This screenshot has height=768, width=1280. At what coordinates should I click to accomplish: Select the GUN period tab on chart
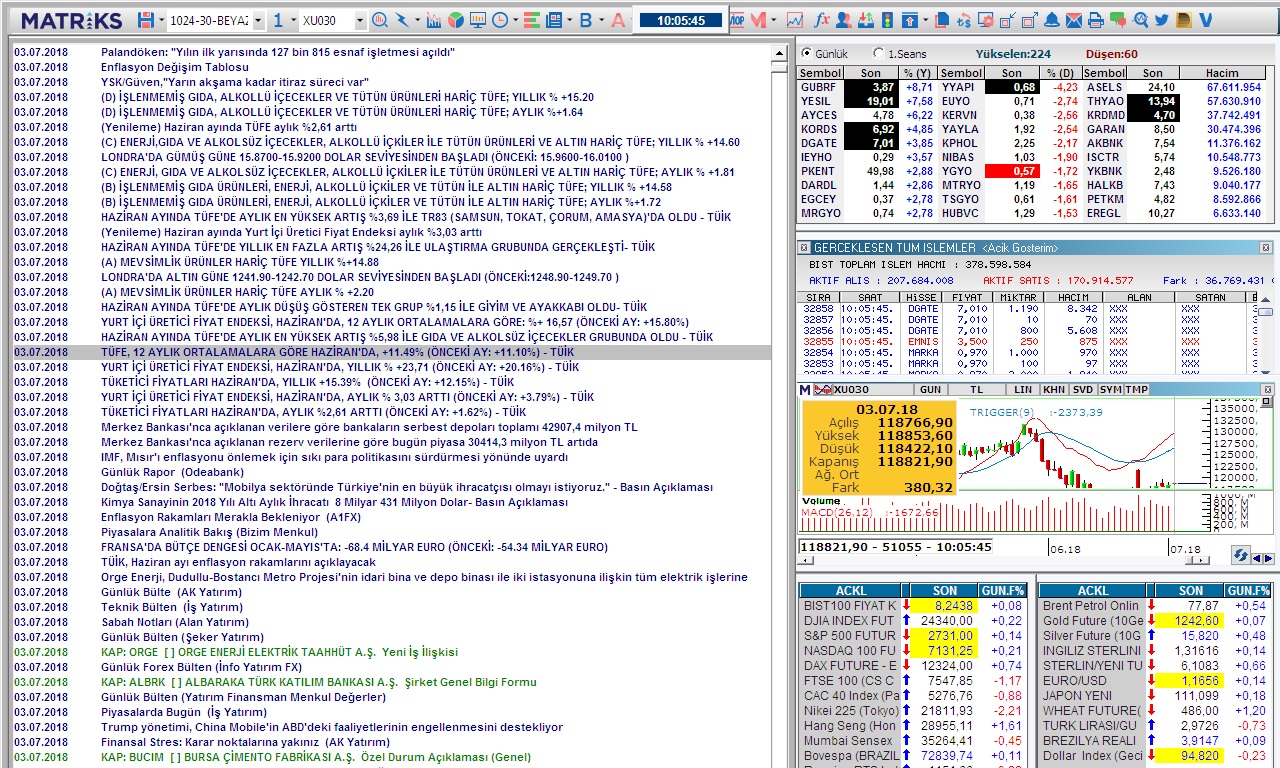pyautogui.click(x=930, y=389)
